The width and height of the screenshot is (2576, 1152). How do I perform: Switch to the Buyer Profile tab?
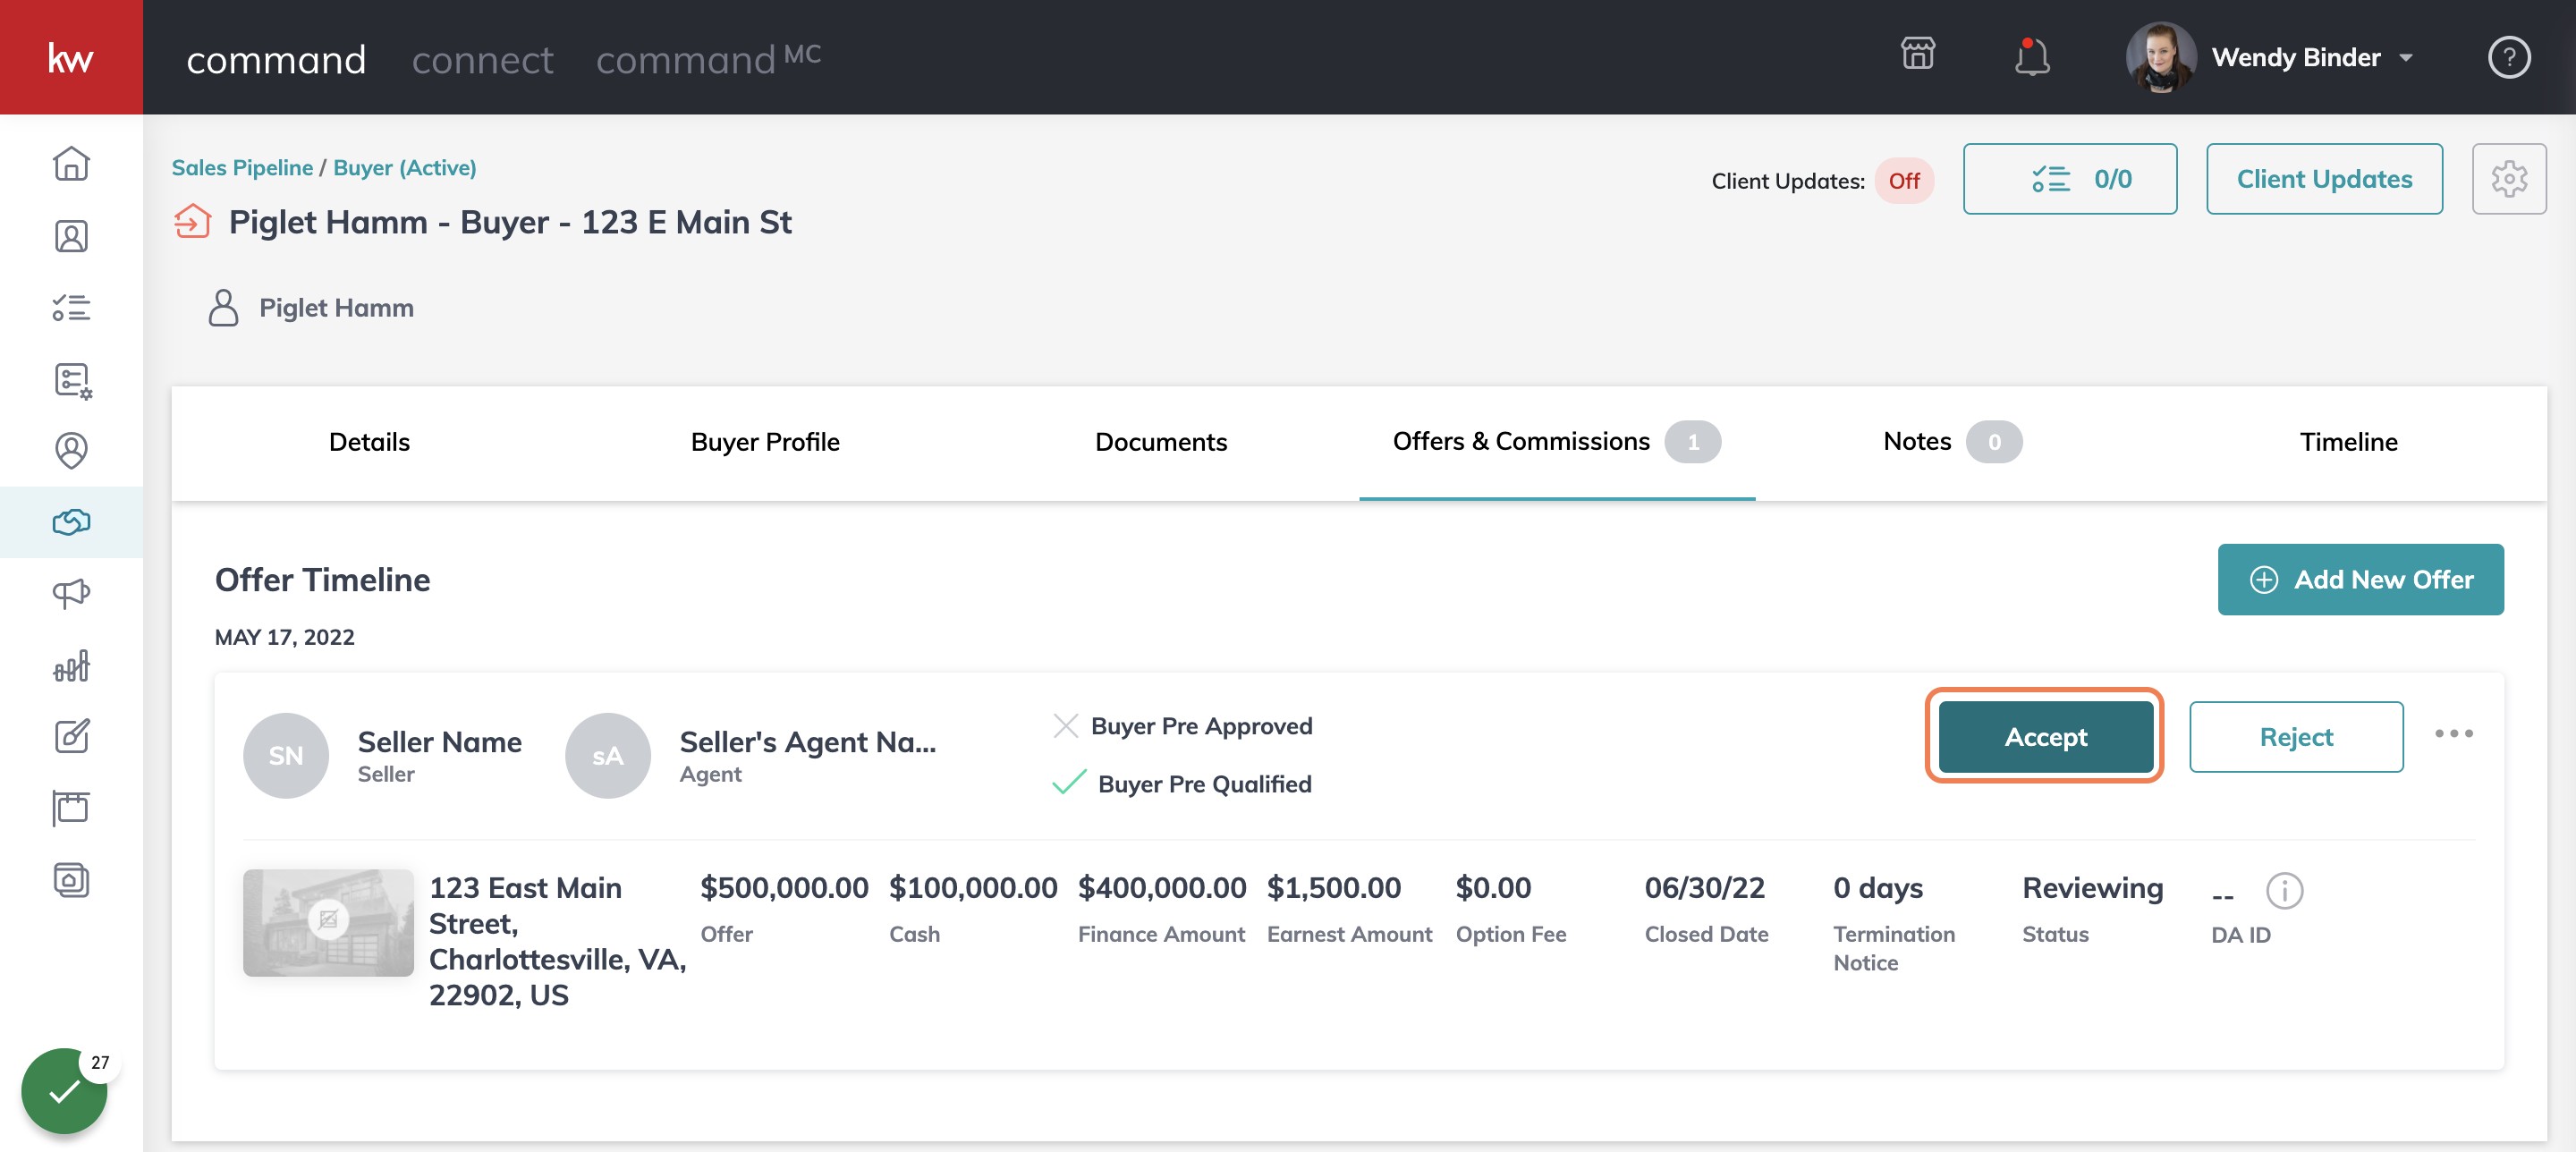pos(765,442)
